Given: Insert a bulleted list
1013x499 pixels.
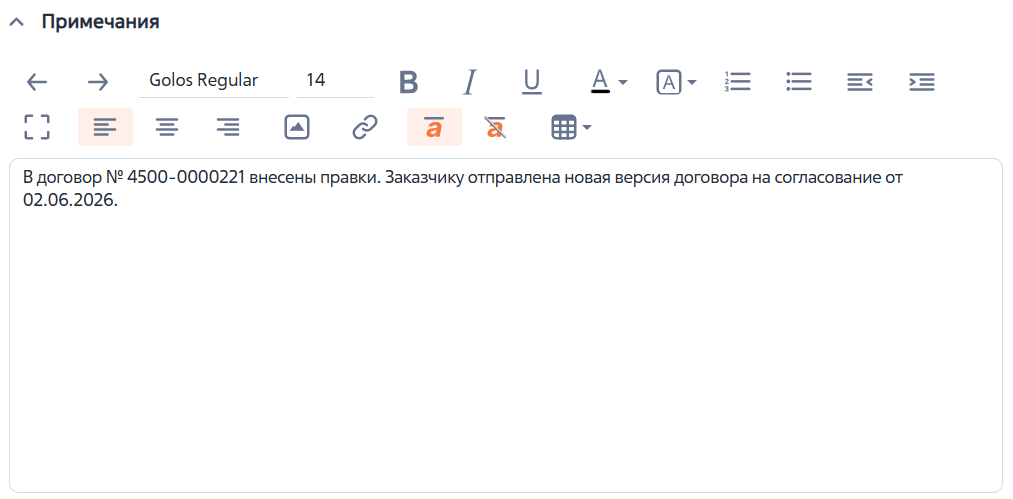Looking at the screenshot, I should pyautogui.click(x=799, y=81).
